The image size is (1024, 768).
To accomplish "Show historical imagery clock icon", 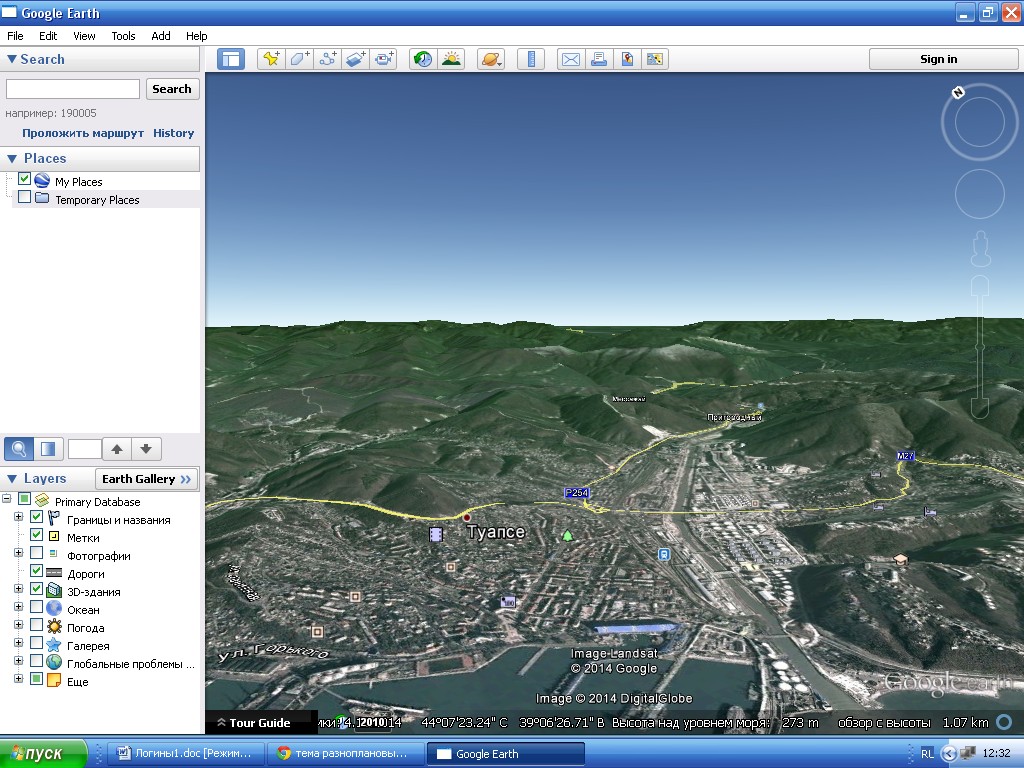I will click(423, 59).
